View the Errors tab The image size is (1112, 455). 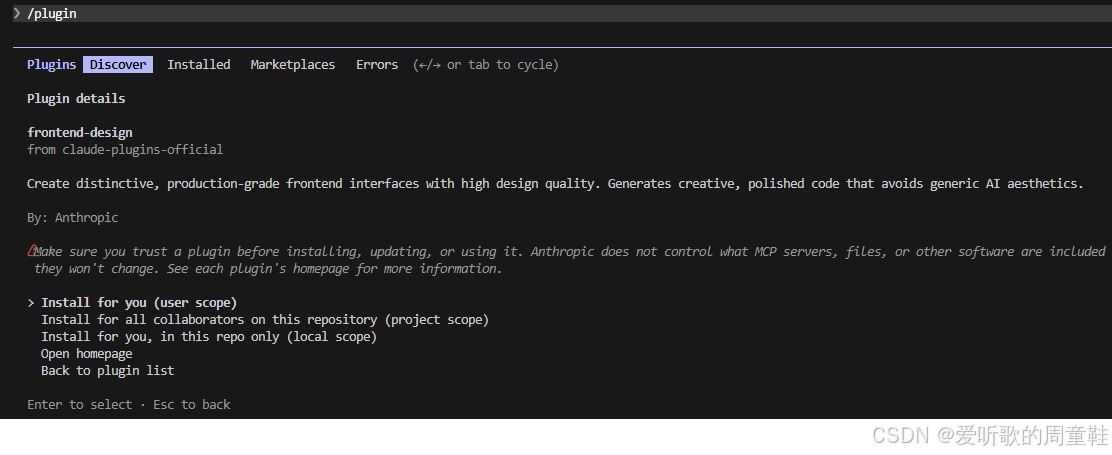377,64
